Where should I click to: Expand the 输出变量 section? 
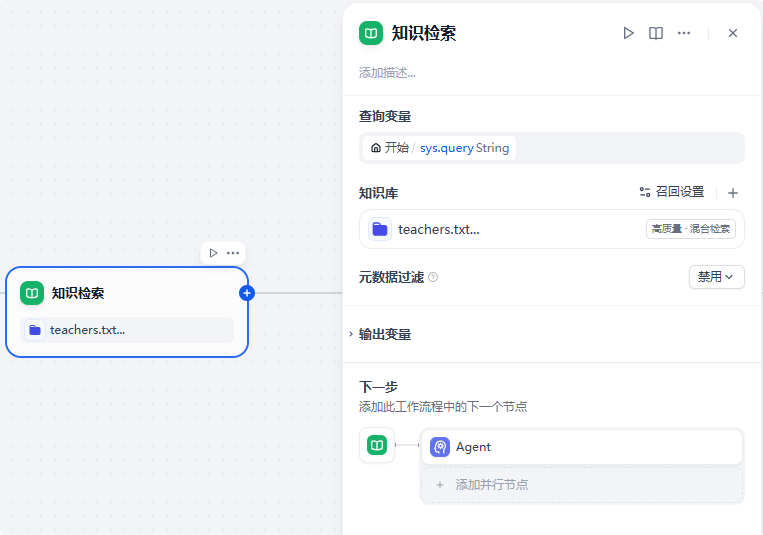385,334
